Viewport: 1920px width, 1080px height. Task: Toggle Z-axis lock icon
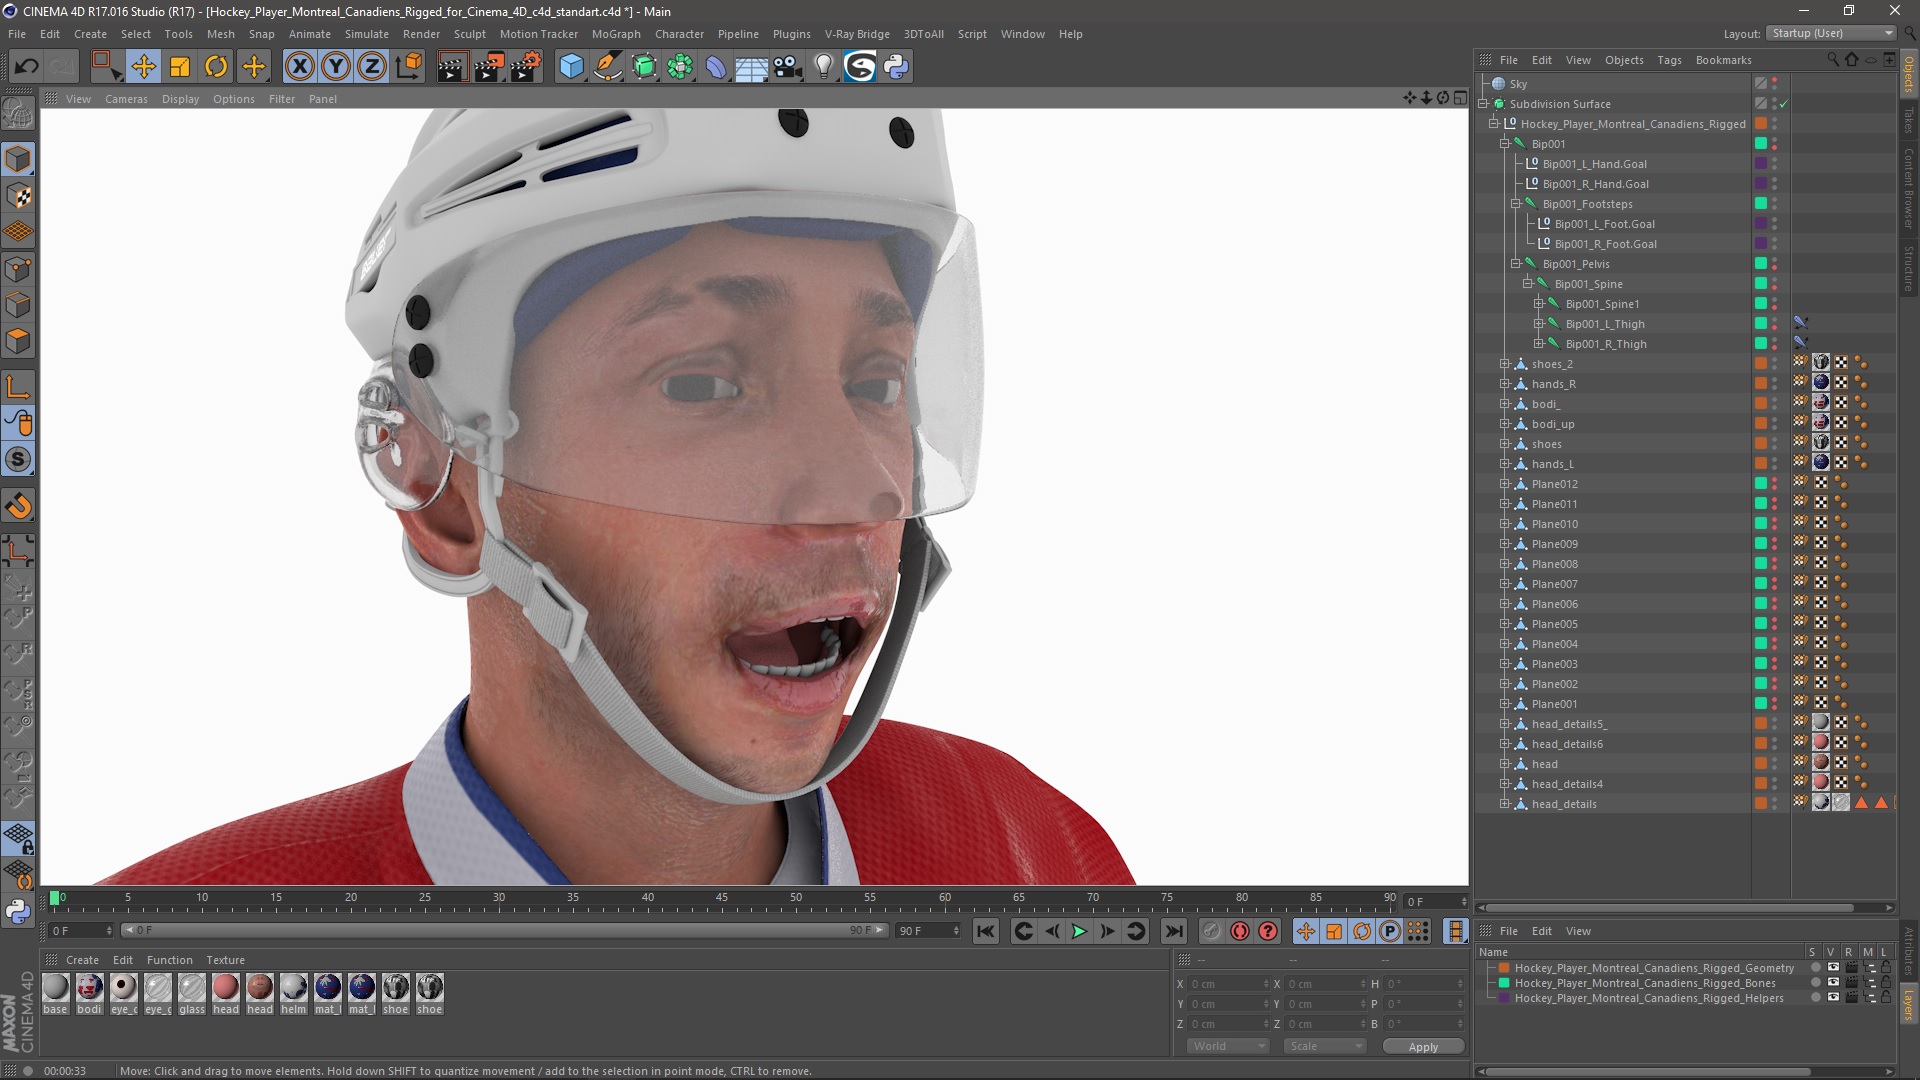click(x=372, y=67)
